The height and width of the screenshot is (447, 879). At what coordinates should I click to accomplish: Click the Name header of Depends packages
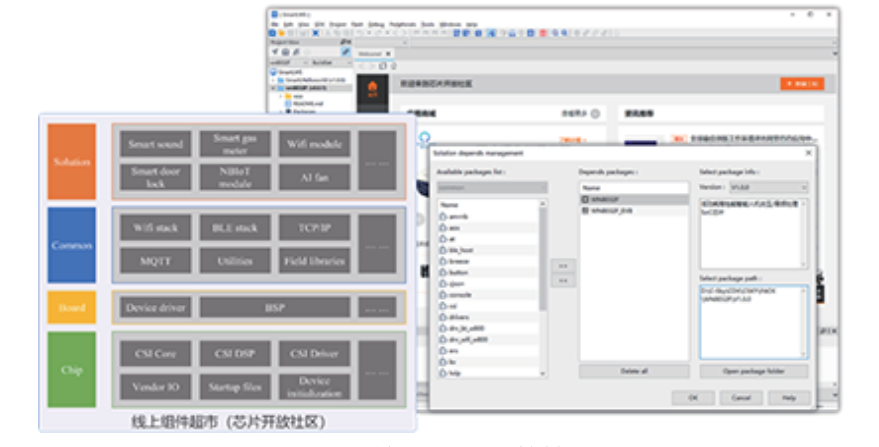[x=634, y=188]
